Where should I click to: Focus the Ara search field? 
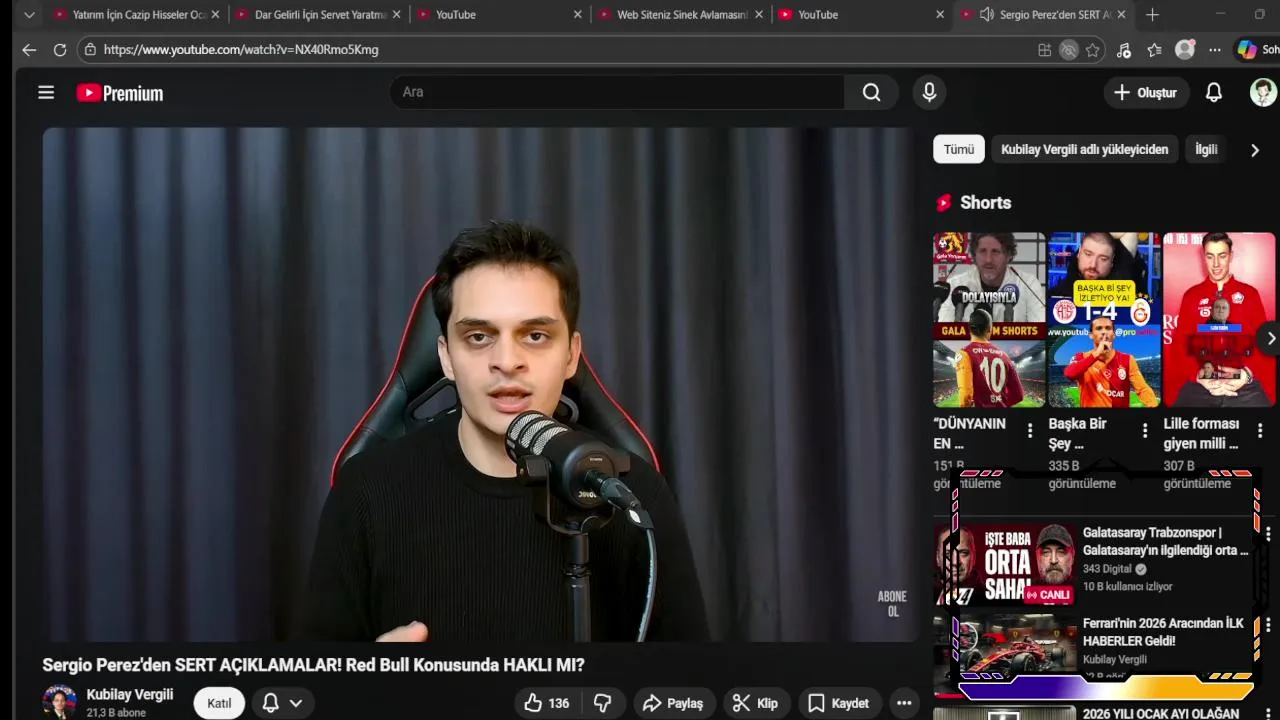click(x=618, y=92)
